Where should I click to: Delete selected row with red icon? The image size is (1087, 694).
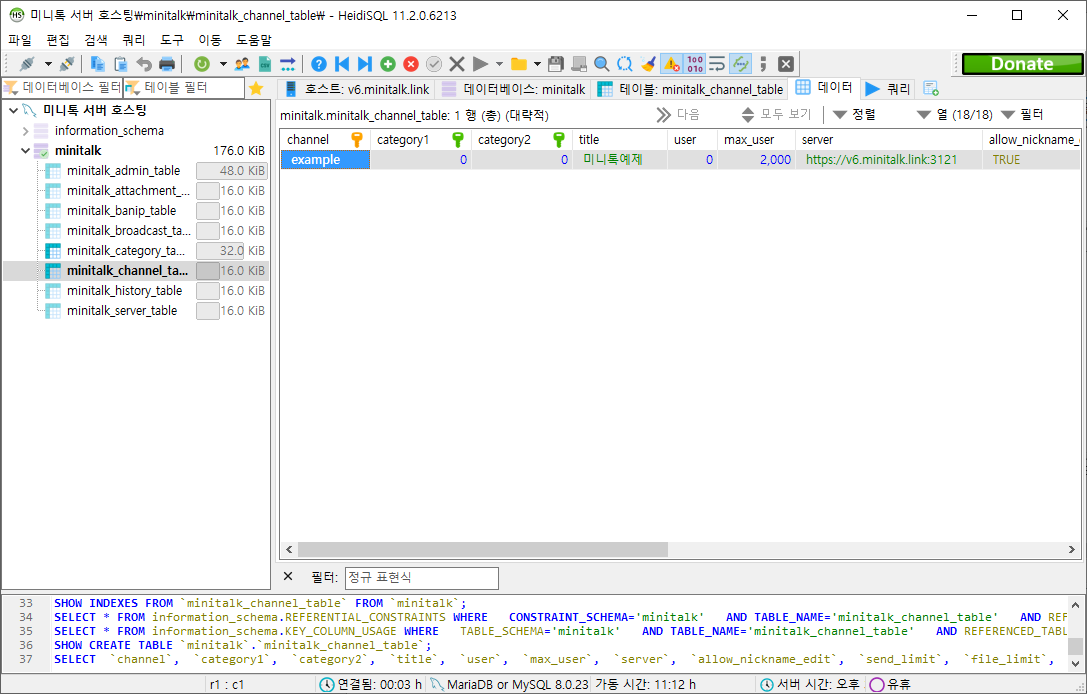point(411,64)
